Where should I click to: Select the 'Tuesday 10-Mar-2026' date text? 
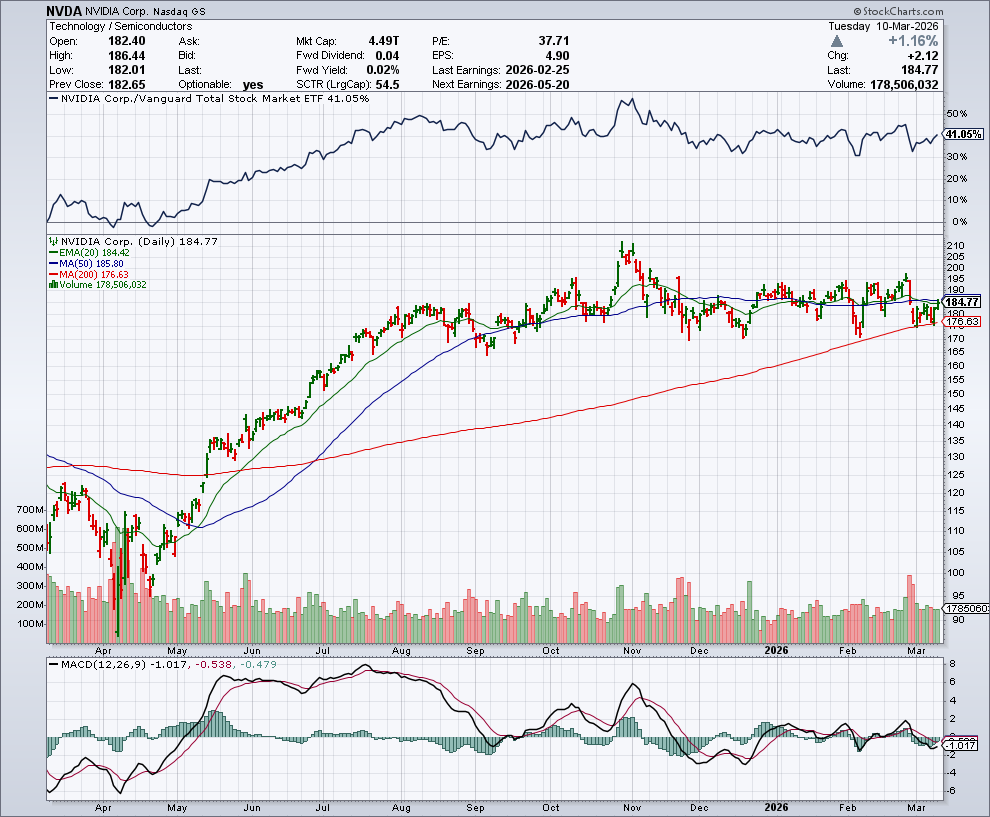(883, 27)
